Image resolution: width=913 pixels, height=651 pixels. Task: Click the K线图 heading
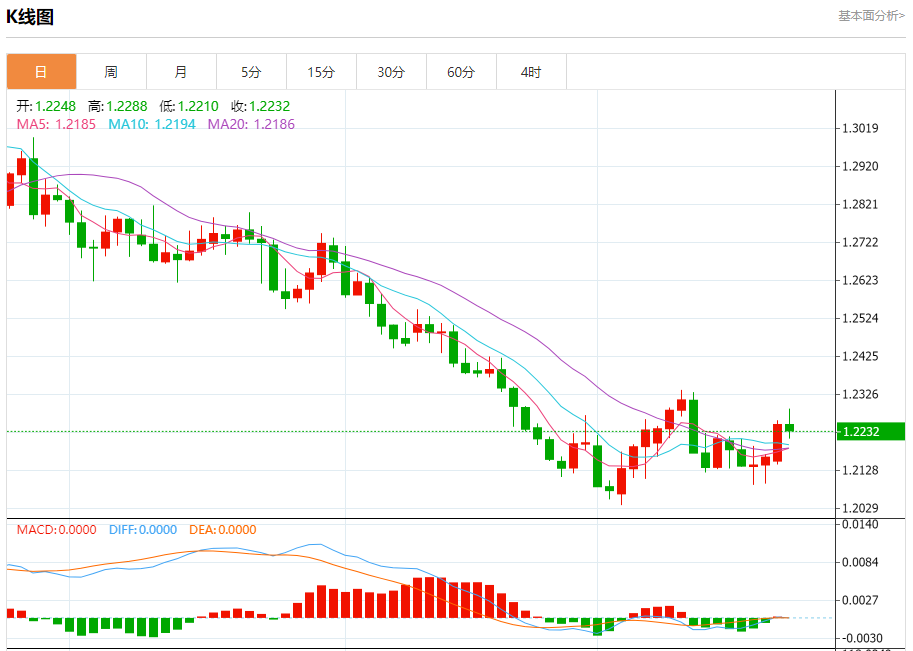(30, 17)
